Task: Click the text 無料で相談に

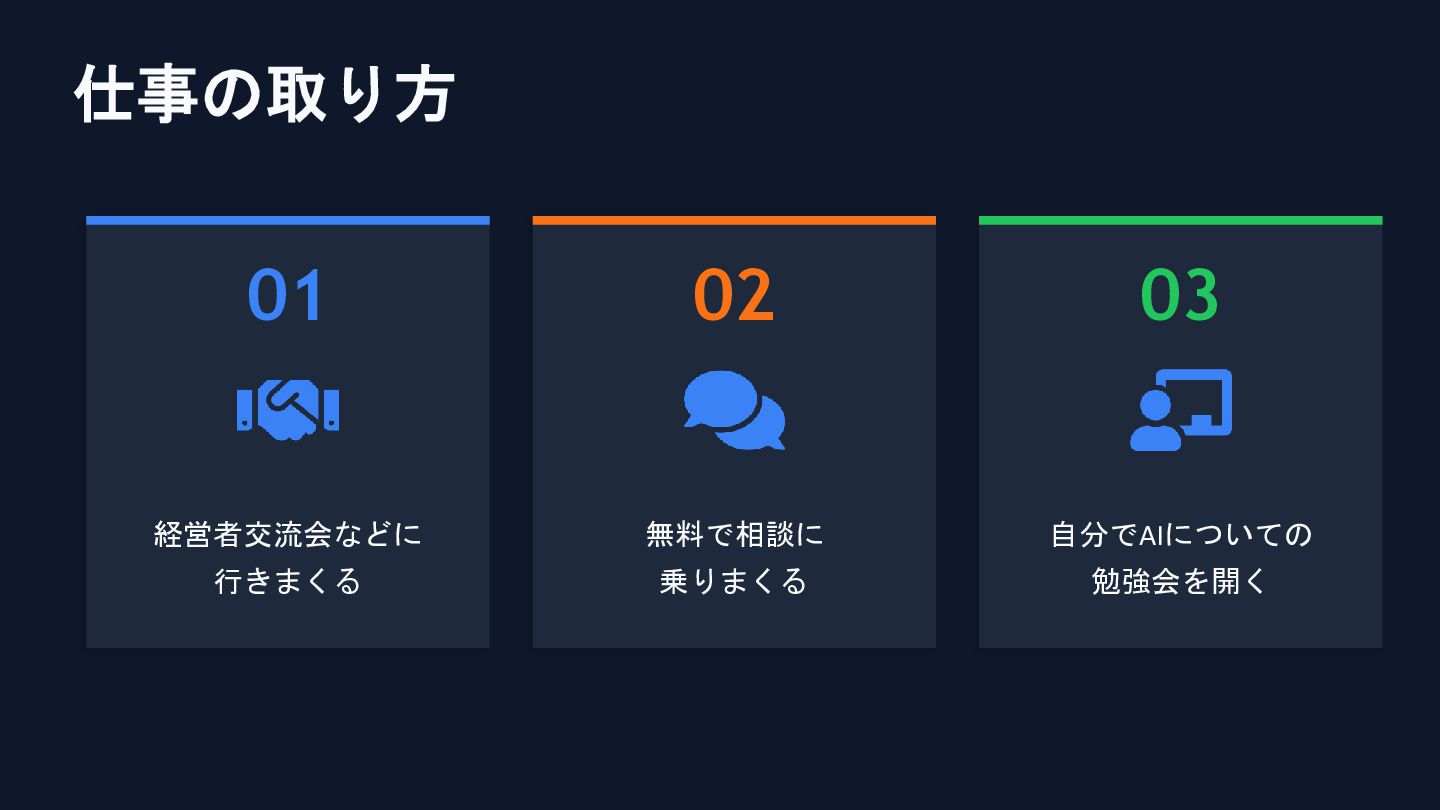Action: pos(734,534)
